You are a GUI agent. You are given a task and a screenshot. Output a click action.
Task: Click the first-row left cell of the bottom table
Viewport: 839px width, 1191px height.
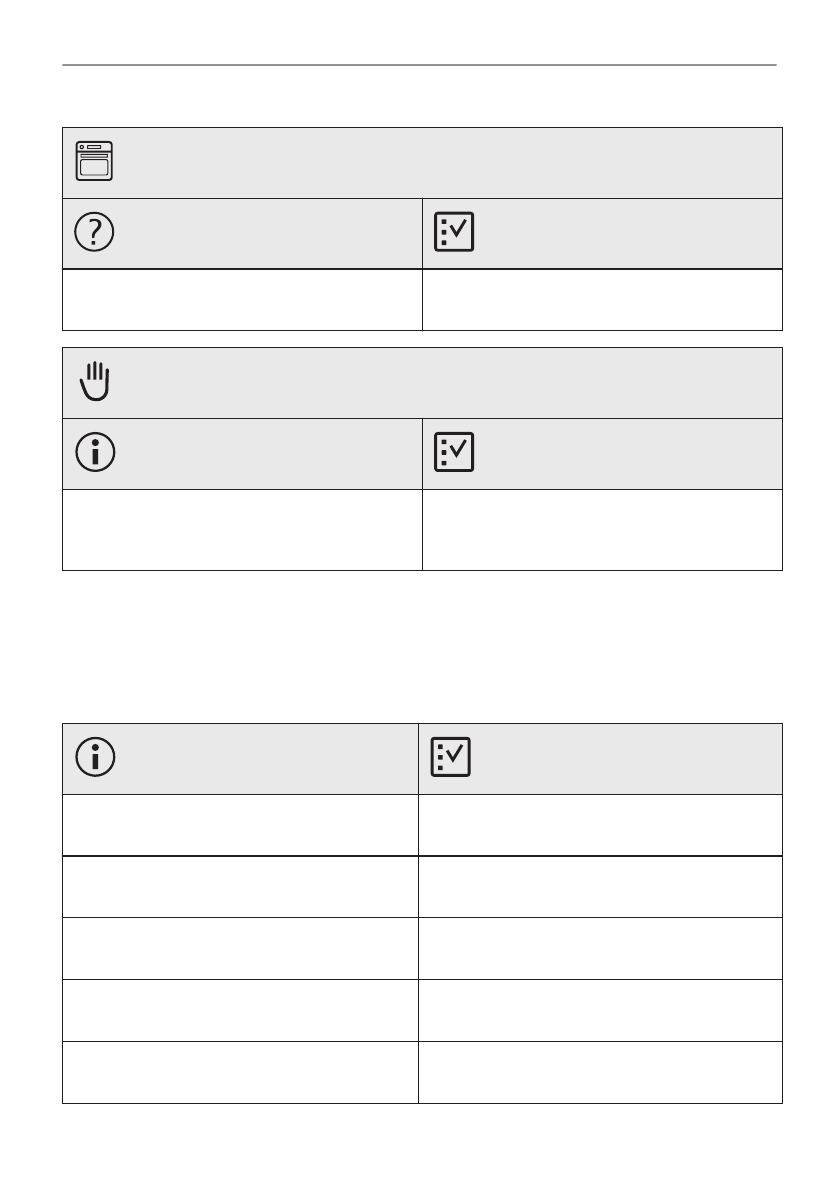240,825
